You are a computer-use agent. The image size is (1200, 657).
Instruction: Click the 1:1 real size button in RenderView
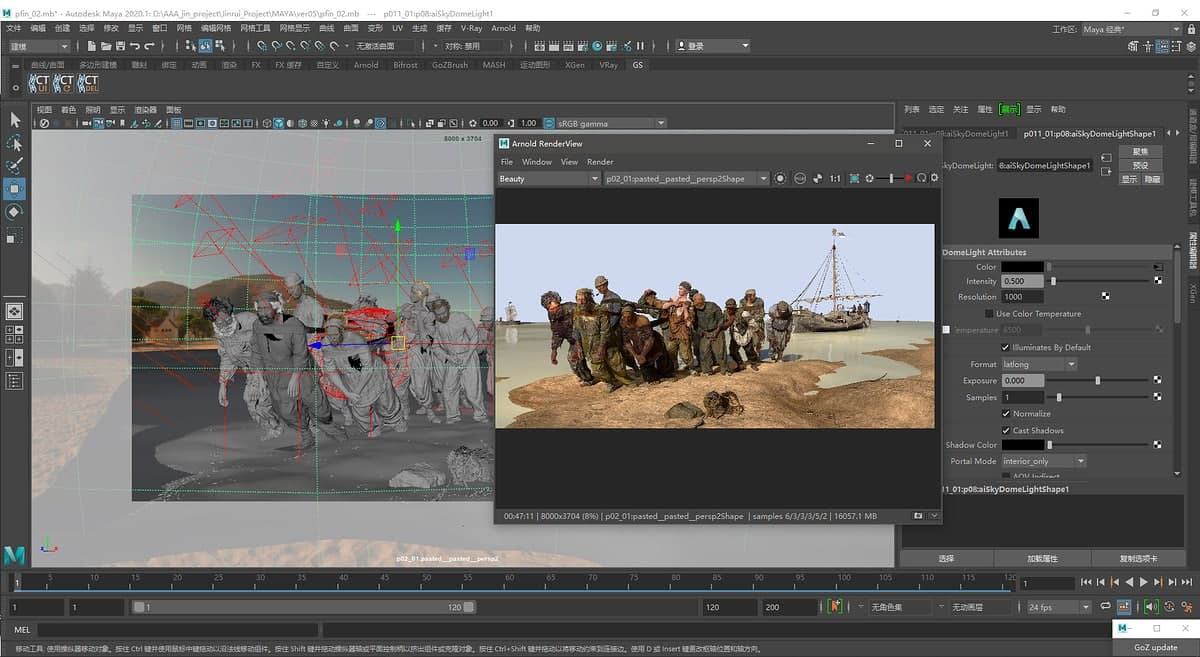tap(835, 178)
